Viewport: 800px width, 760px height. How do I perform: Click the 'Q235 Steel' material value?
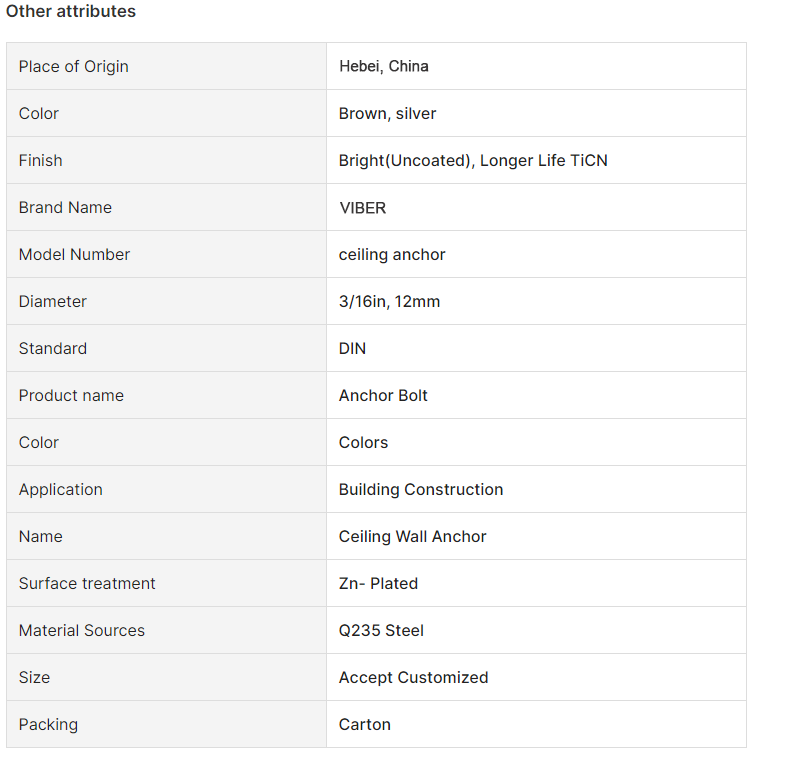pos(381,630)
